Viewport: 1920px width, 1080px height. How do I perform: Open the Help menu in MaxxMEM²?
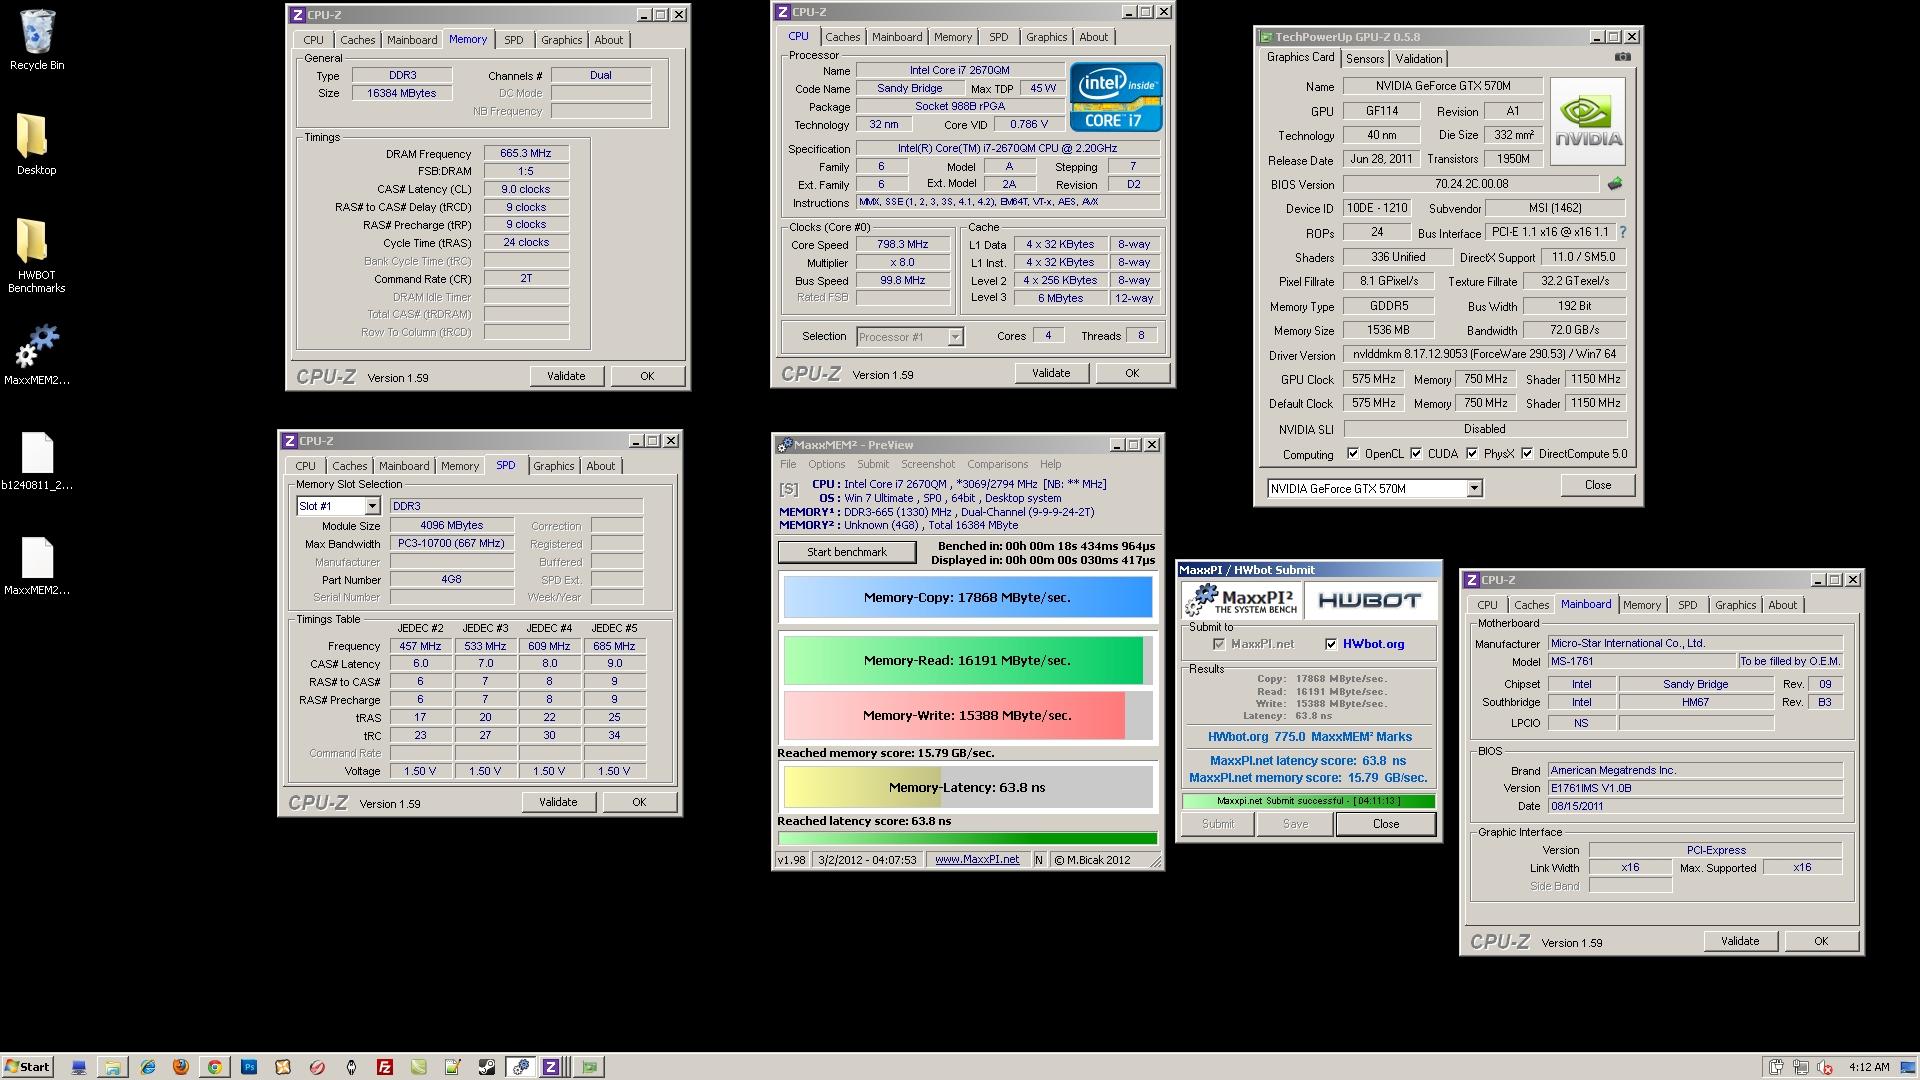pos(1050,464)
